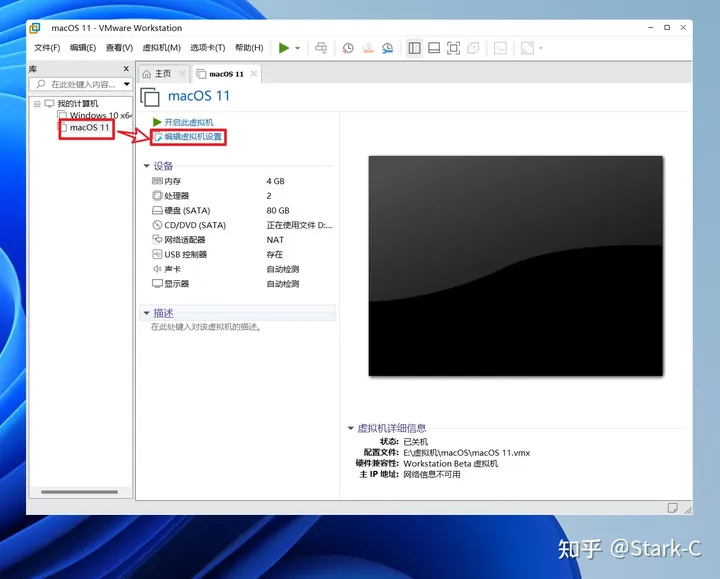The height and width of the screenshot is (579, 720).
Task: Click the memory chip icon next to 内存
Action: coord(157,181)
